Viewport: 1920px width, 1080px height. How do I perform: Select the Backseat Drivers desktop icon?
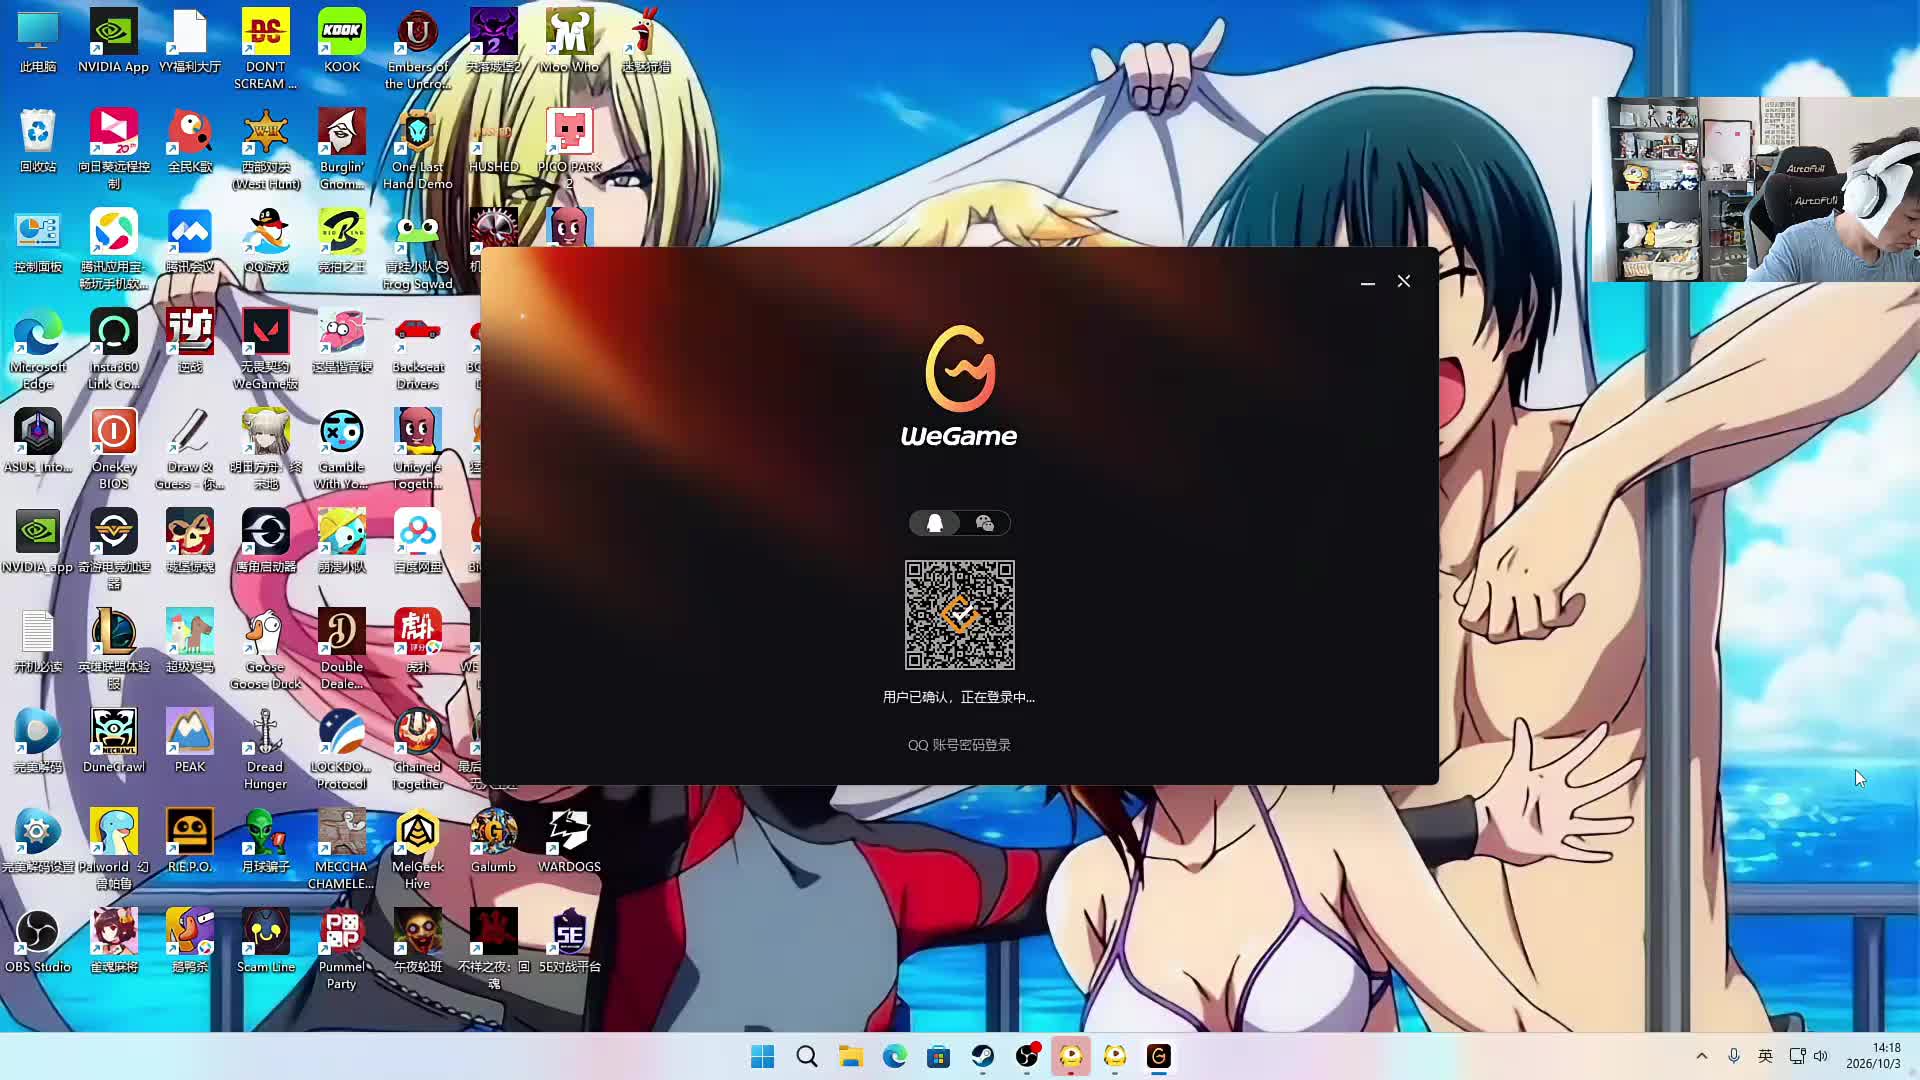click(x=418, y=349)
